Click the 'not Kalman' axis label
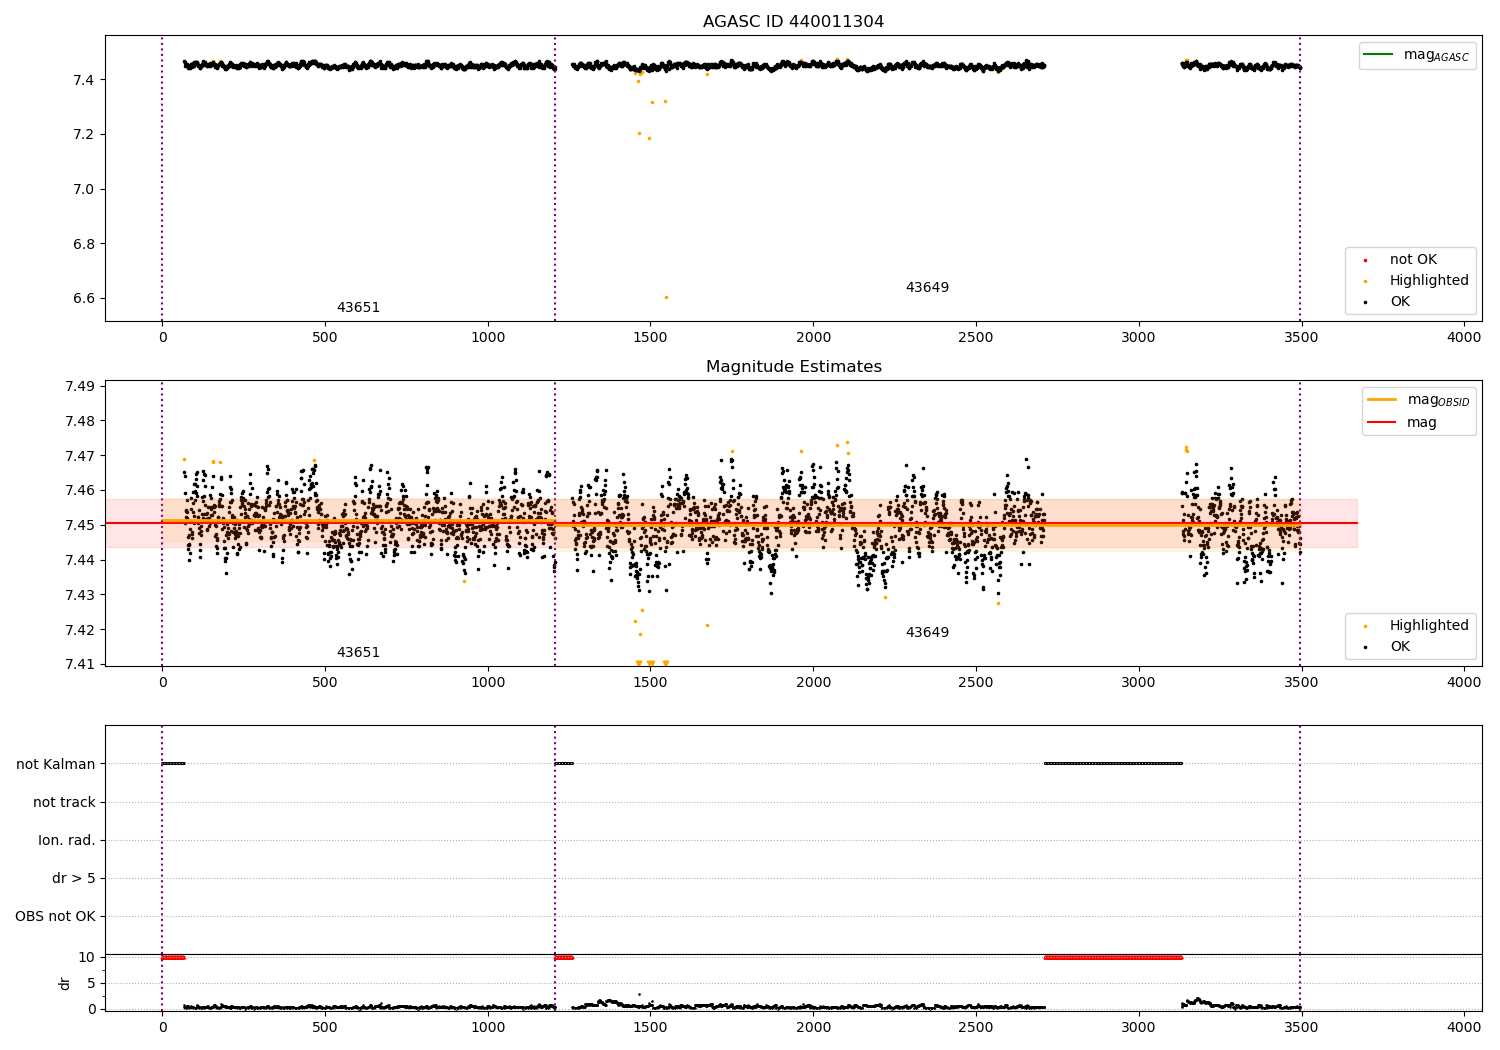The height and width of the screenshot is (1050, 1500). pos(56,764)
